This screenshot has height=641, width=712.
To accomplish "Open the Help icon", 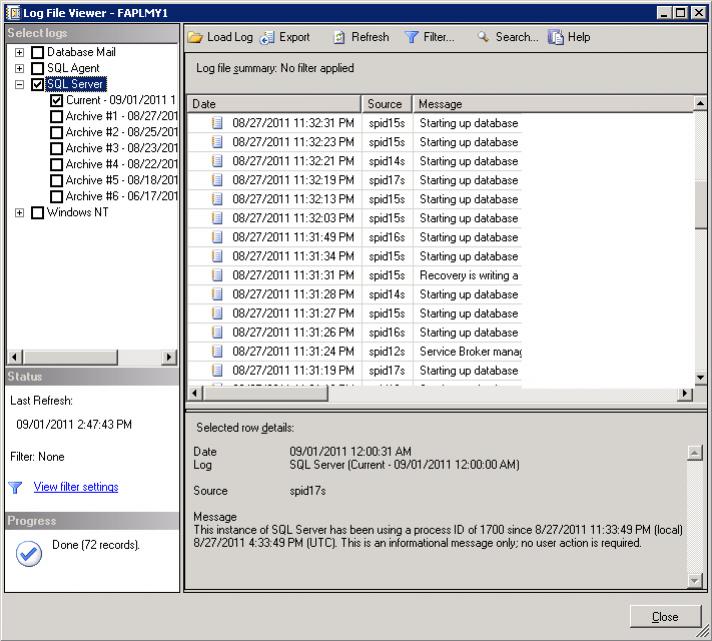I will [x=555, y=37].
